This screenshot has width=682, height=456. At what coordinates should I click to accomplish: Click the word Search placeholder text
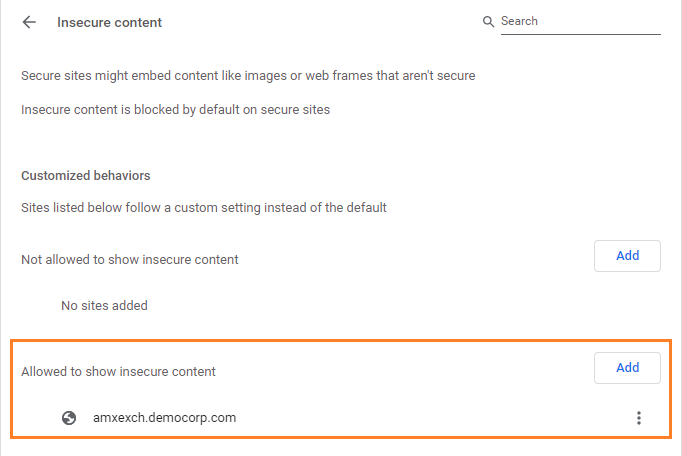point(519,21)
